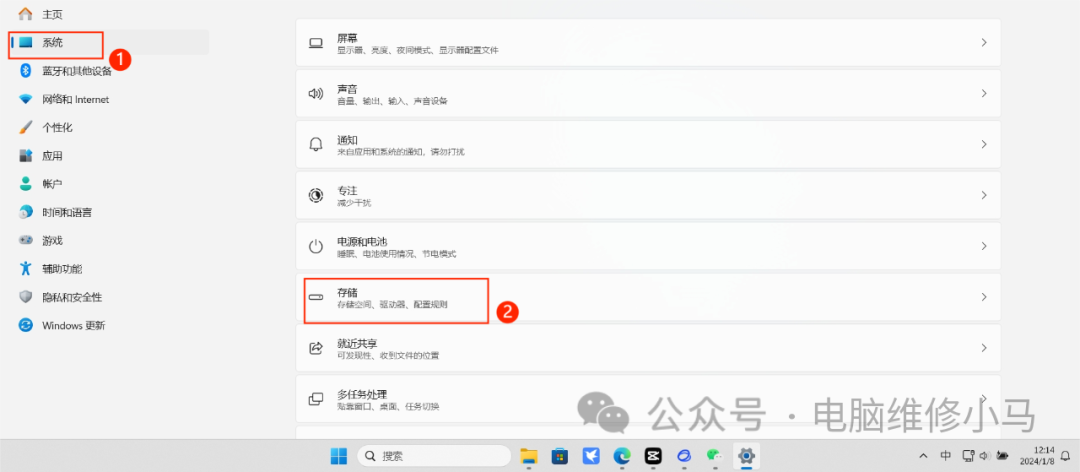Click 音量、输出、输入、声音设备 description text

(392, 101)
